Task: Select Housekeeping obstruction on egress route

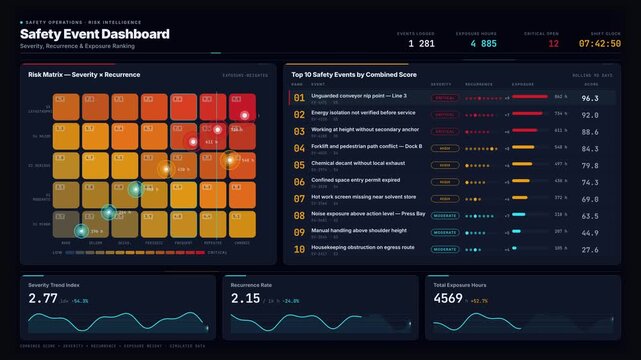Action: click(452, 249)
